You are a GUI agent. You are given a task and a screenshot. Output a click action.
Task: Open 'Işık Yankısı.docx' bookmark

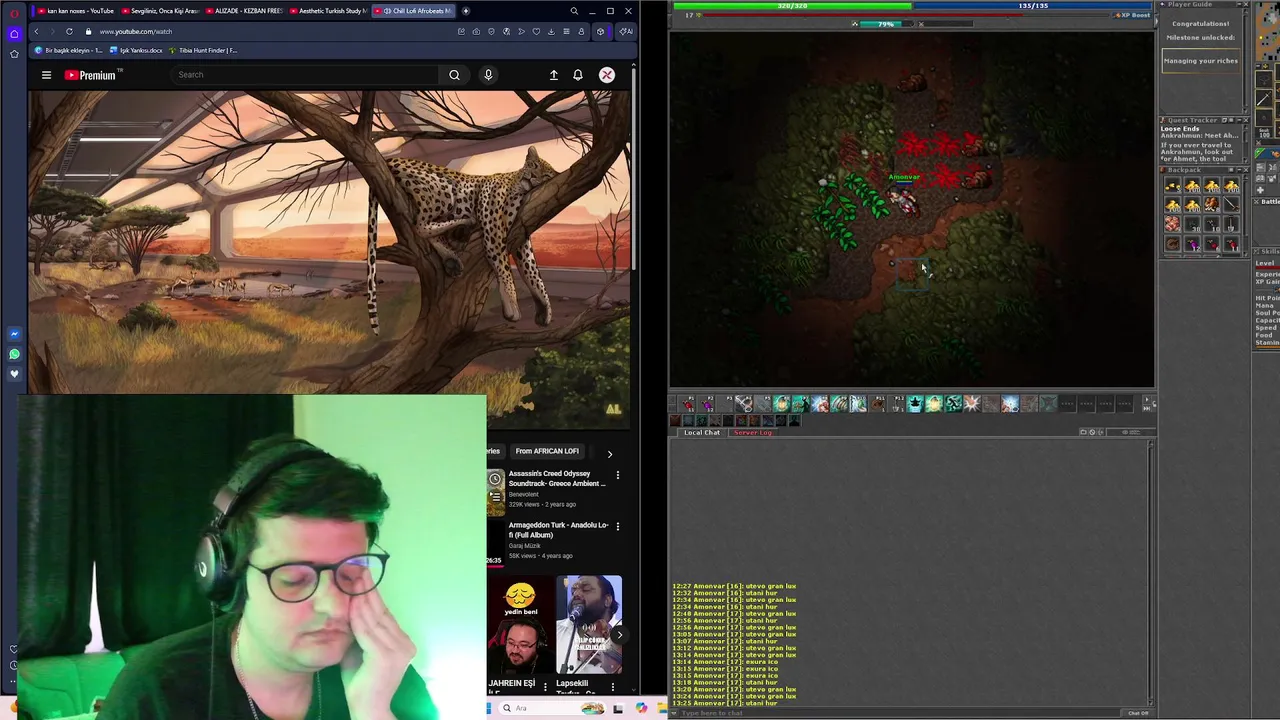(136, 50)
